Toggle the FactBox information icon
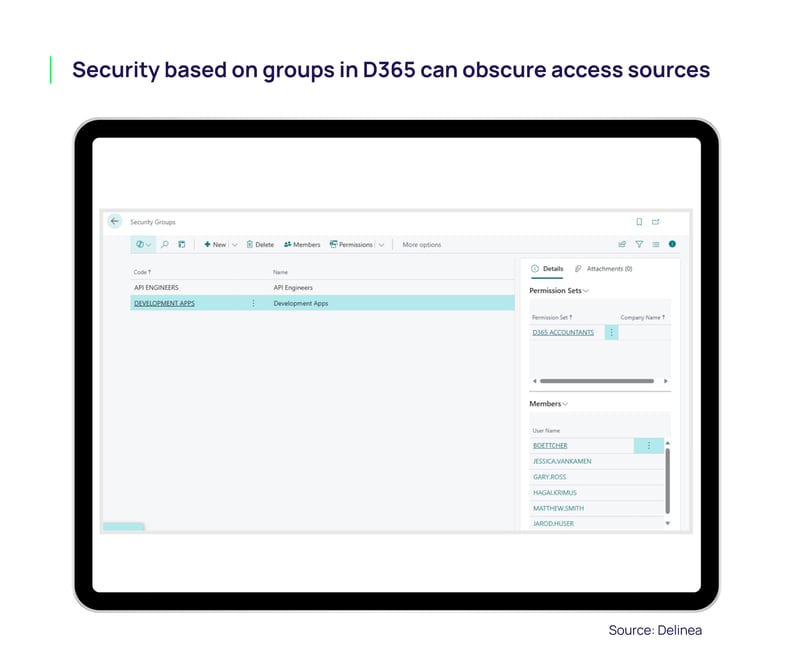This screenshot has height=668, width=800. tap(672, 244)
